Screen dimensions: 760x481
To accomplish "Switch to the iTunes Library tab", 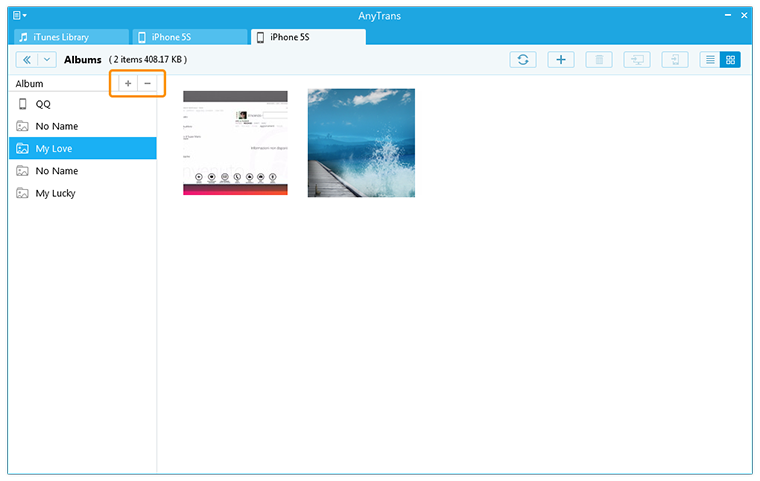I will [x=70, y=37].
